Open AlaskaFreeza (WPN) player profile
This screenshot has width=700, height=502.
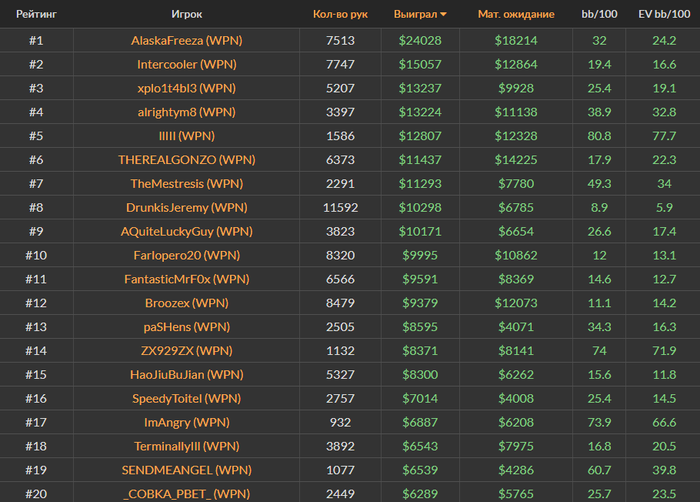[187, 41]
